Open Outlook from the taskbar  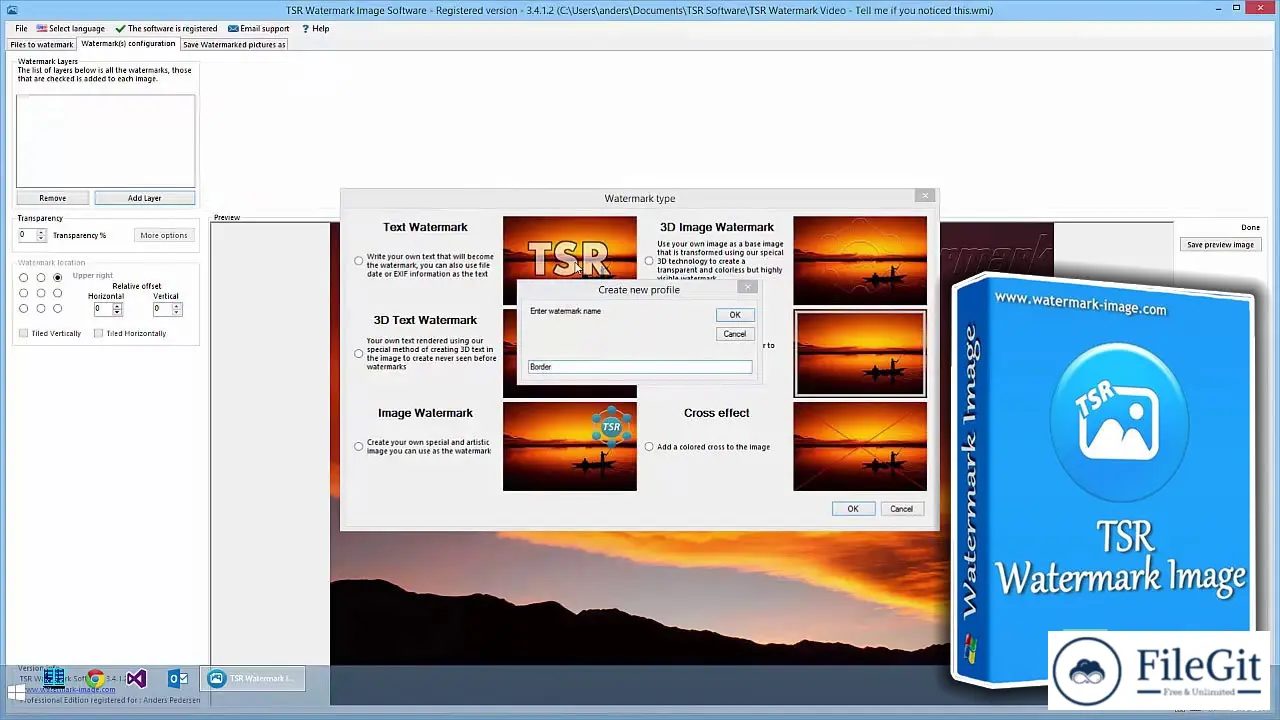click(x=177, y=679)
